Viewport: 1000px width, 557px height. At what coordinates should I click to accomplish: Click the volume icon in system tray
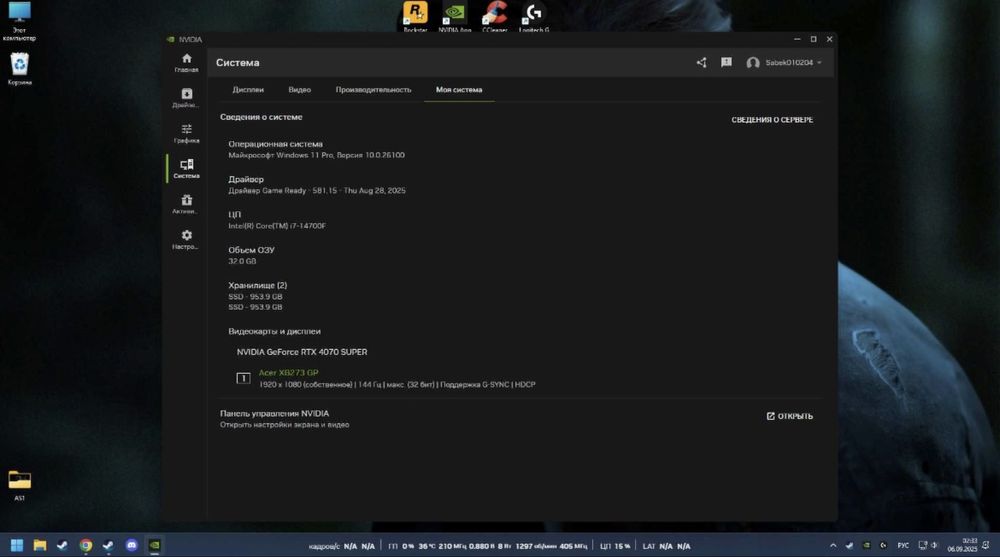click(935, 546)
